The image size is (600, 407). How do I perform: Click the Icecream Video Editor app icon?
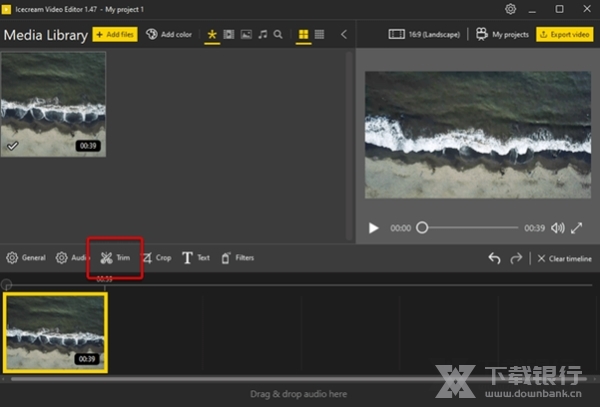point(6,9)
